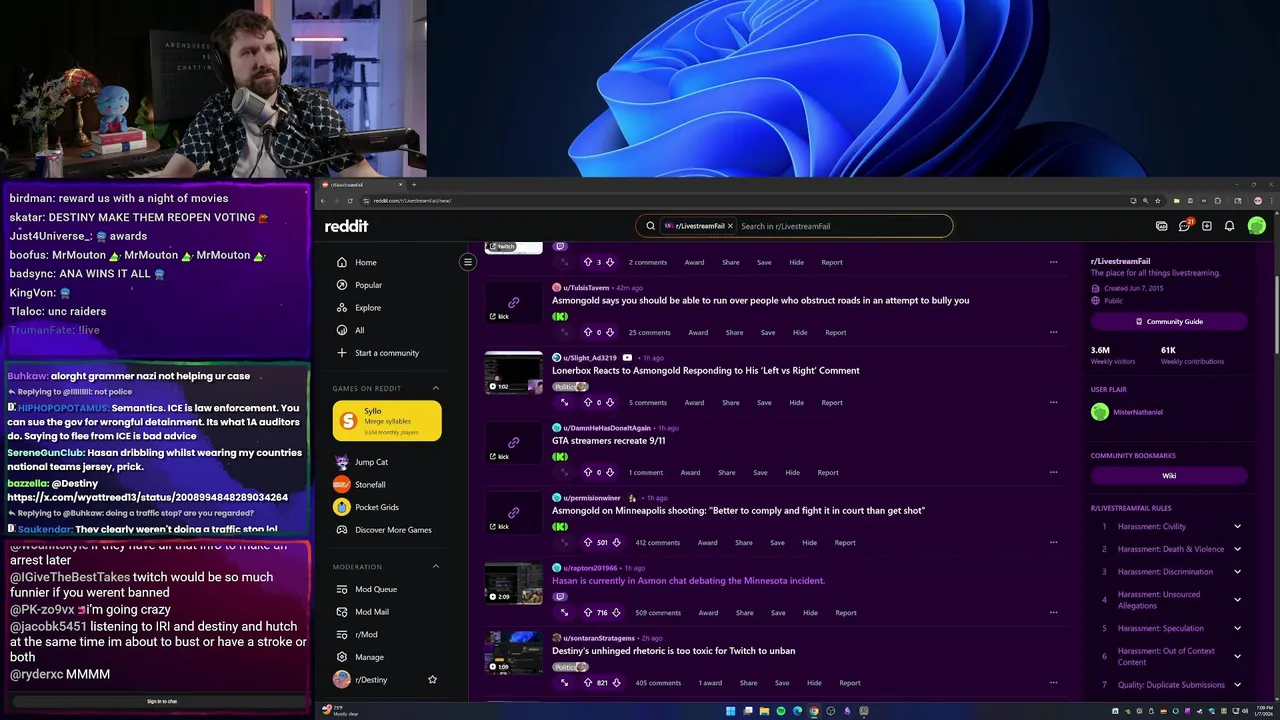1280x720 pixels.
Task: Upvote the Destiny's unhinged rhetoric post
Action: point(588,683)
